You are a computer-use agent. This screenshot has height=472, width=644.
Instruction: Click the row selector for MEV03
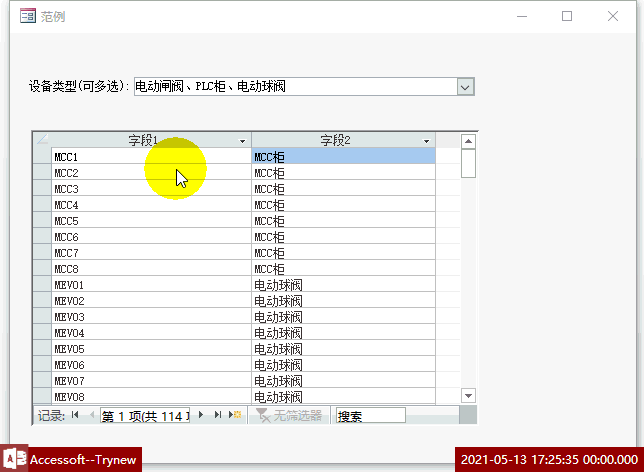click(x=42, y=317)
